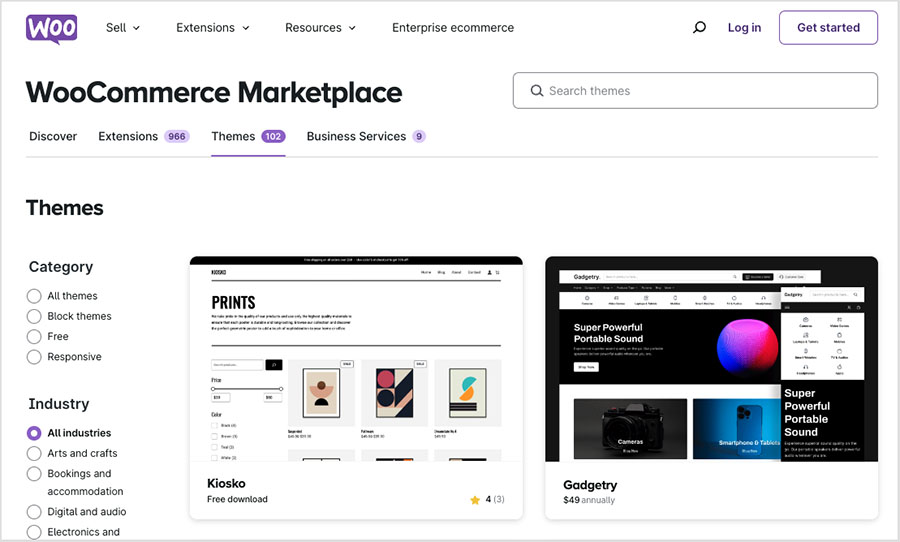The image size is (900, 542).
Task: Click the $49 annually price text
Action: tap(589, 500)
